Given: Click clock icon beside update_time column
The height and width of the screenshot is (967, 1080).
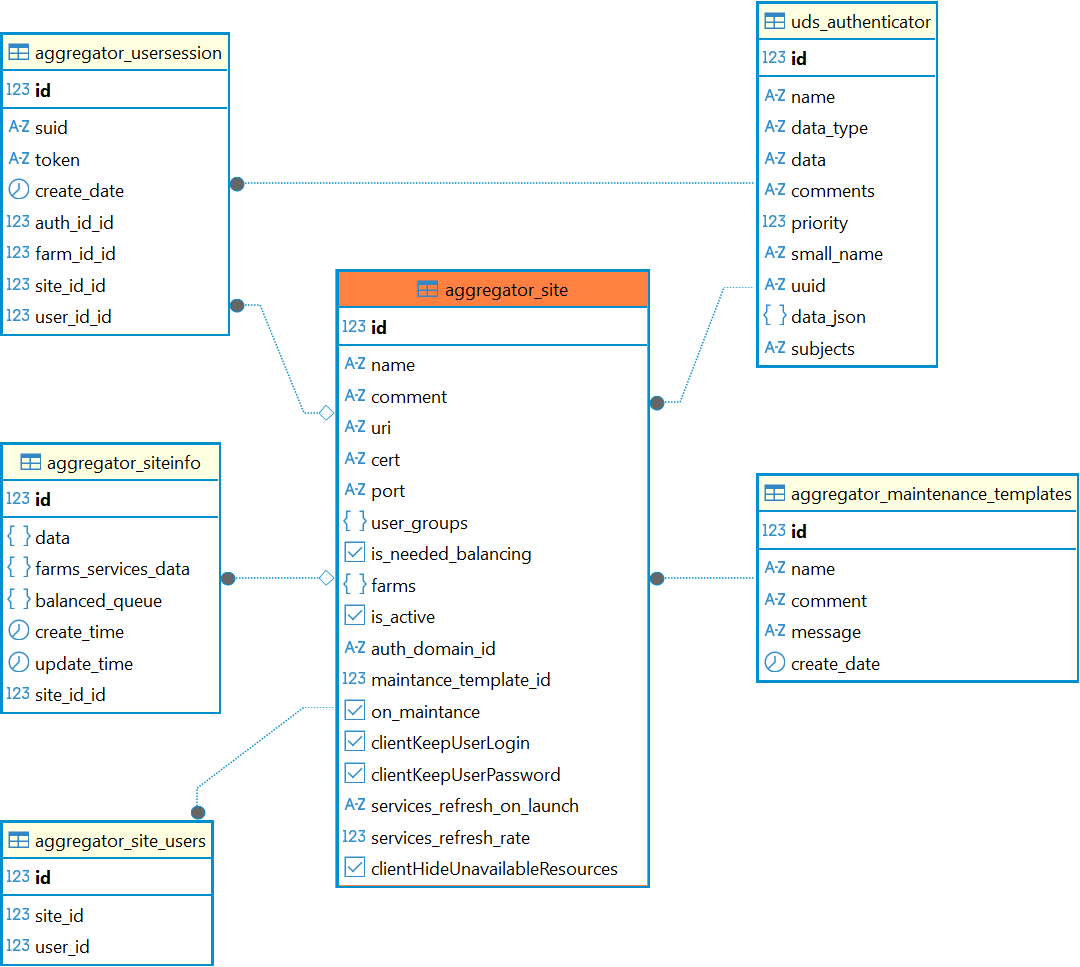Looking at the screenshot, I should pos(18,663).
